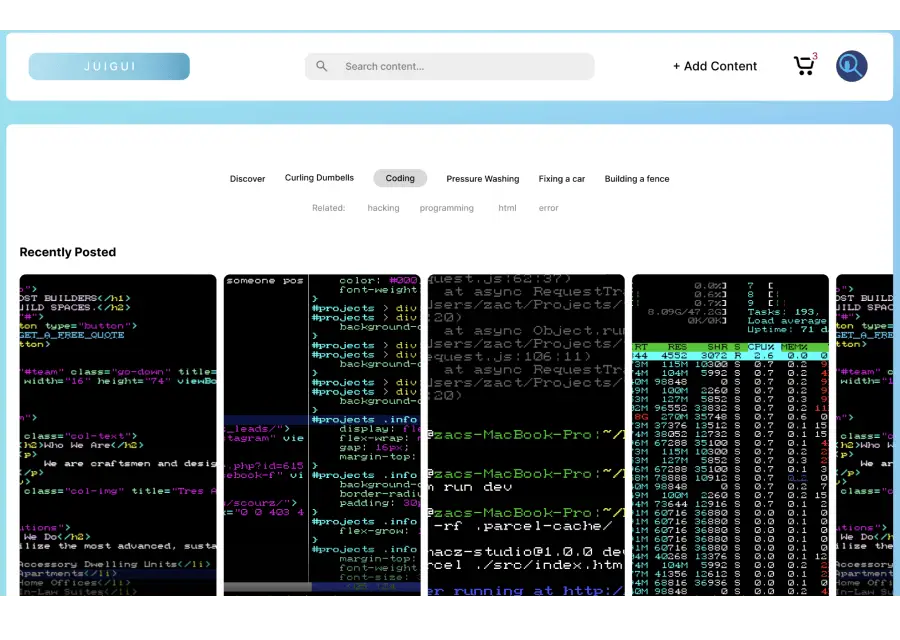
Task: Click the search magnifier icon
Action: [x=321, y=66]
